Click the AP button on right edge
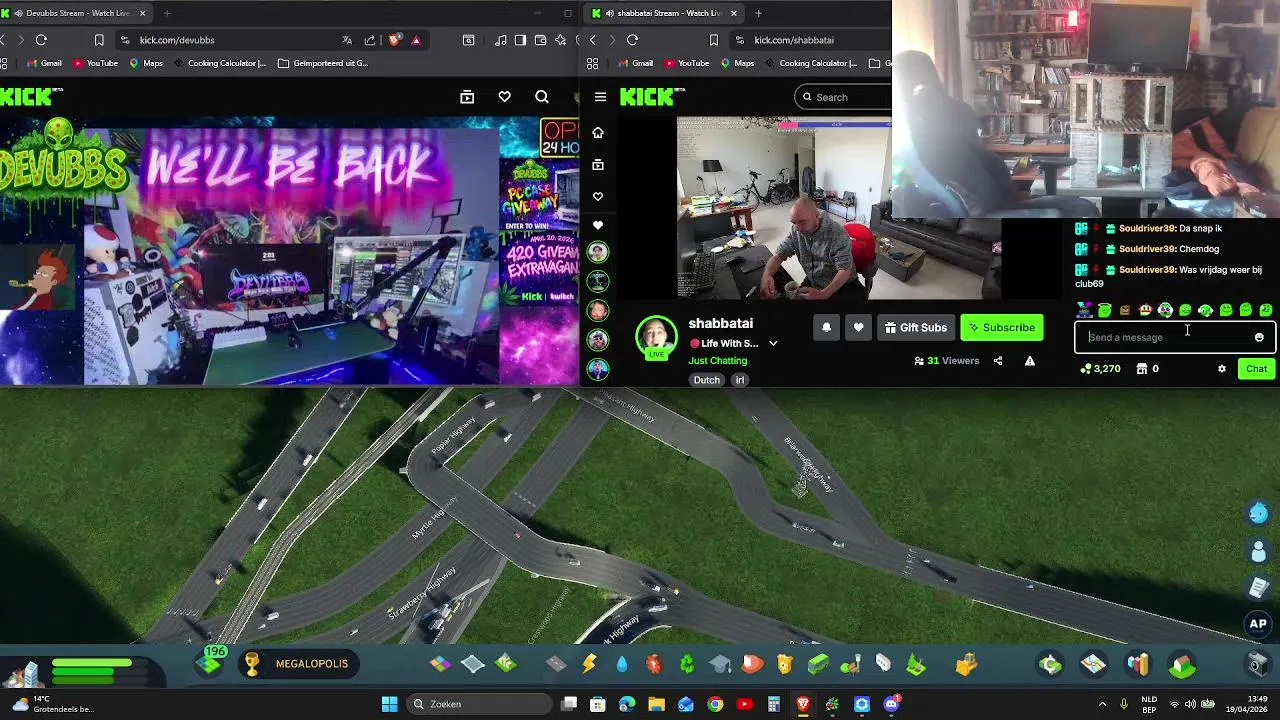Screen dimensions: 1280x720 [1258, 624]
